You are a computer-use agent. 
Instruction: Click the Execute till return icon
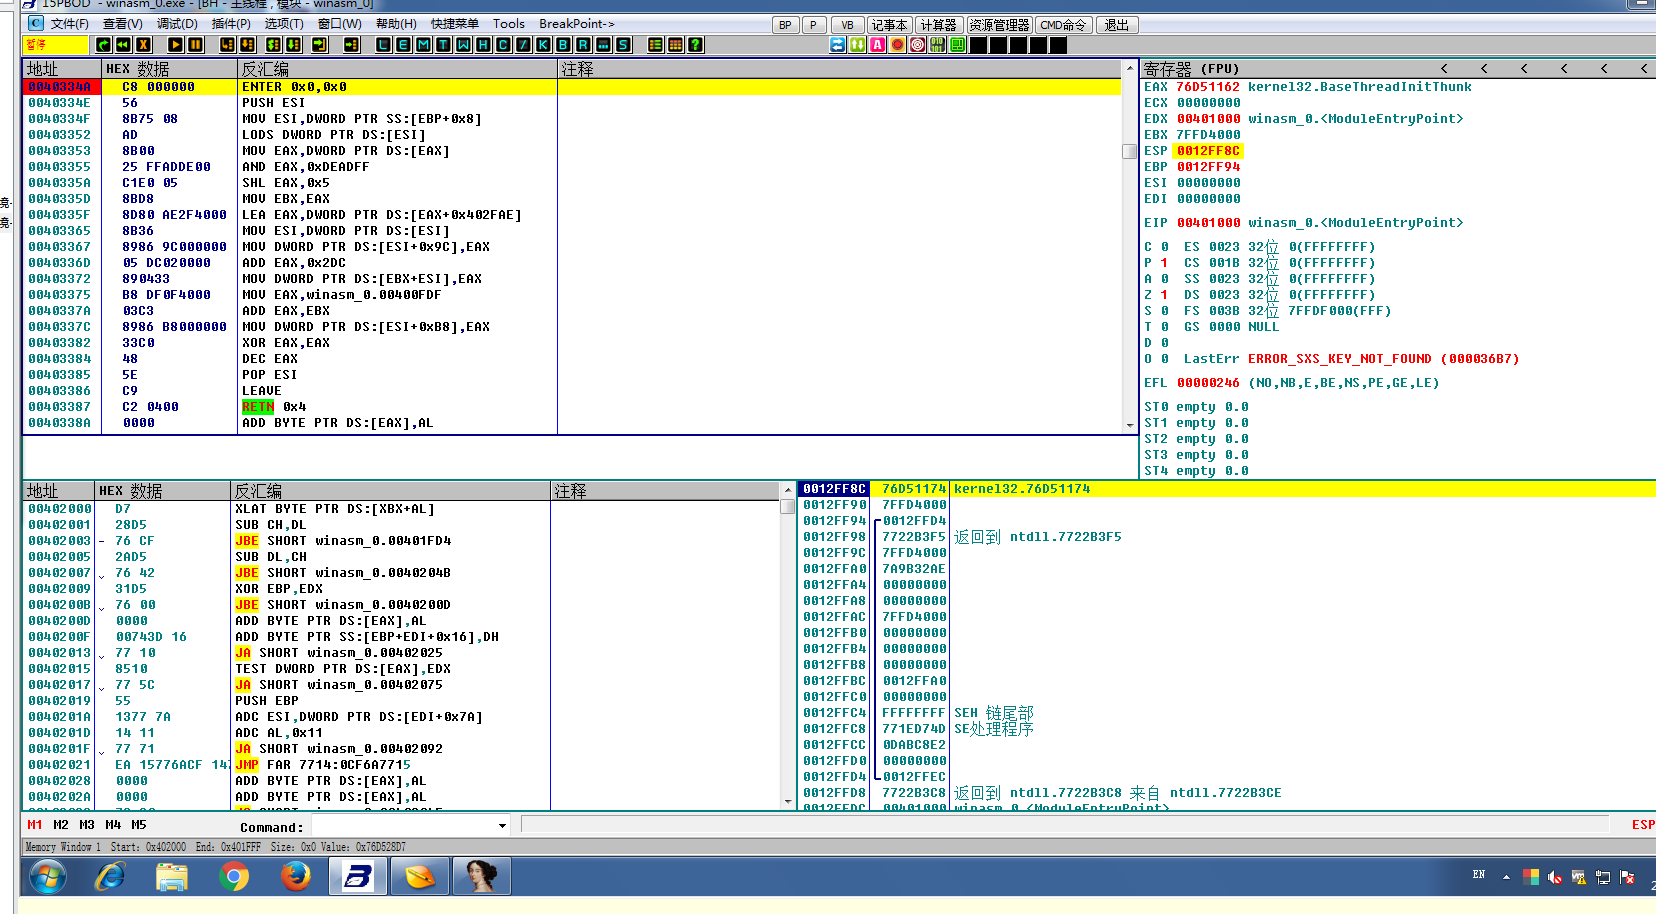(x=320, y=45)
